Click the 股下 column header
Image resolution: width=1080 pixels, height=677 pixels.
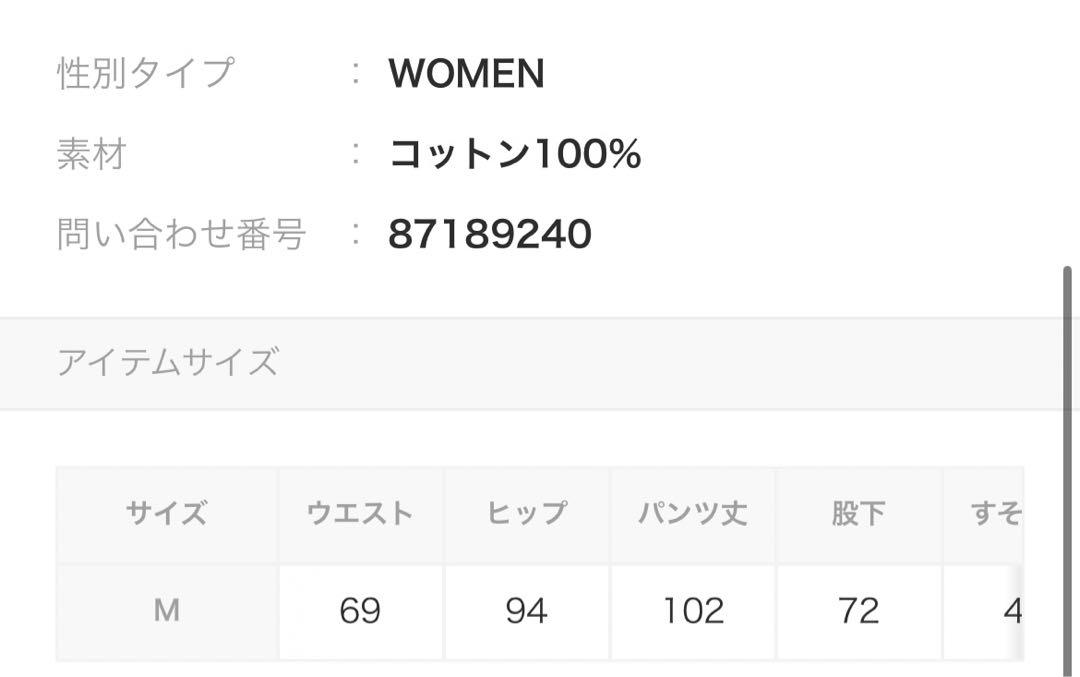(859, 514)
